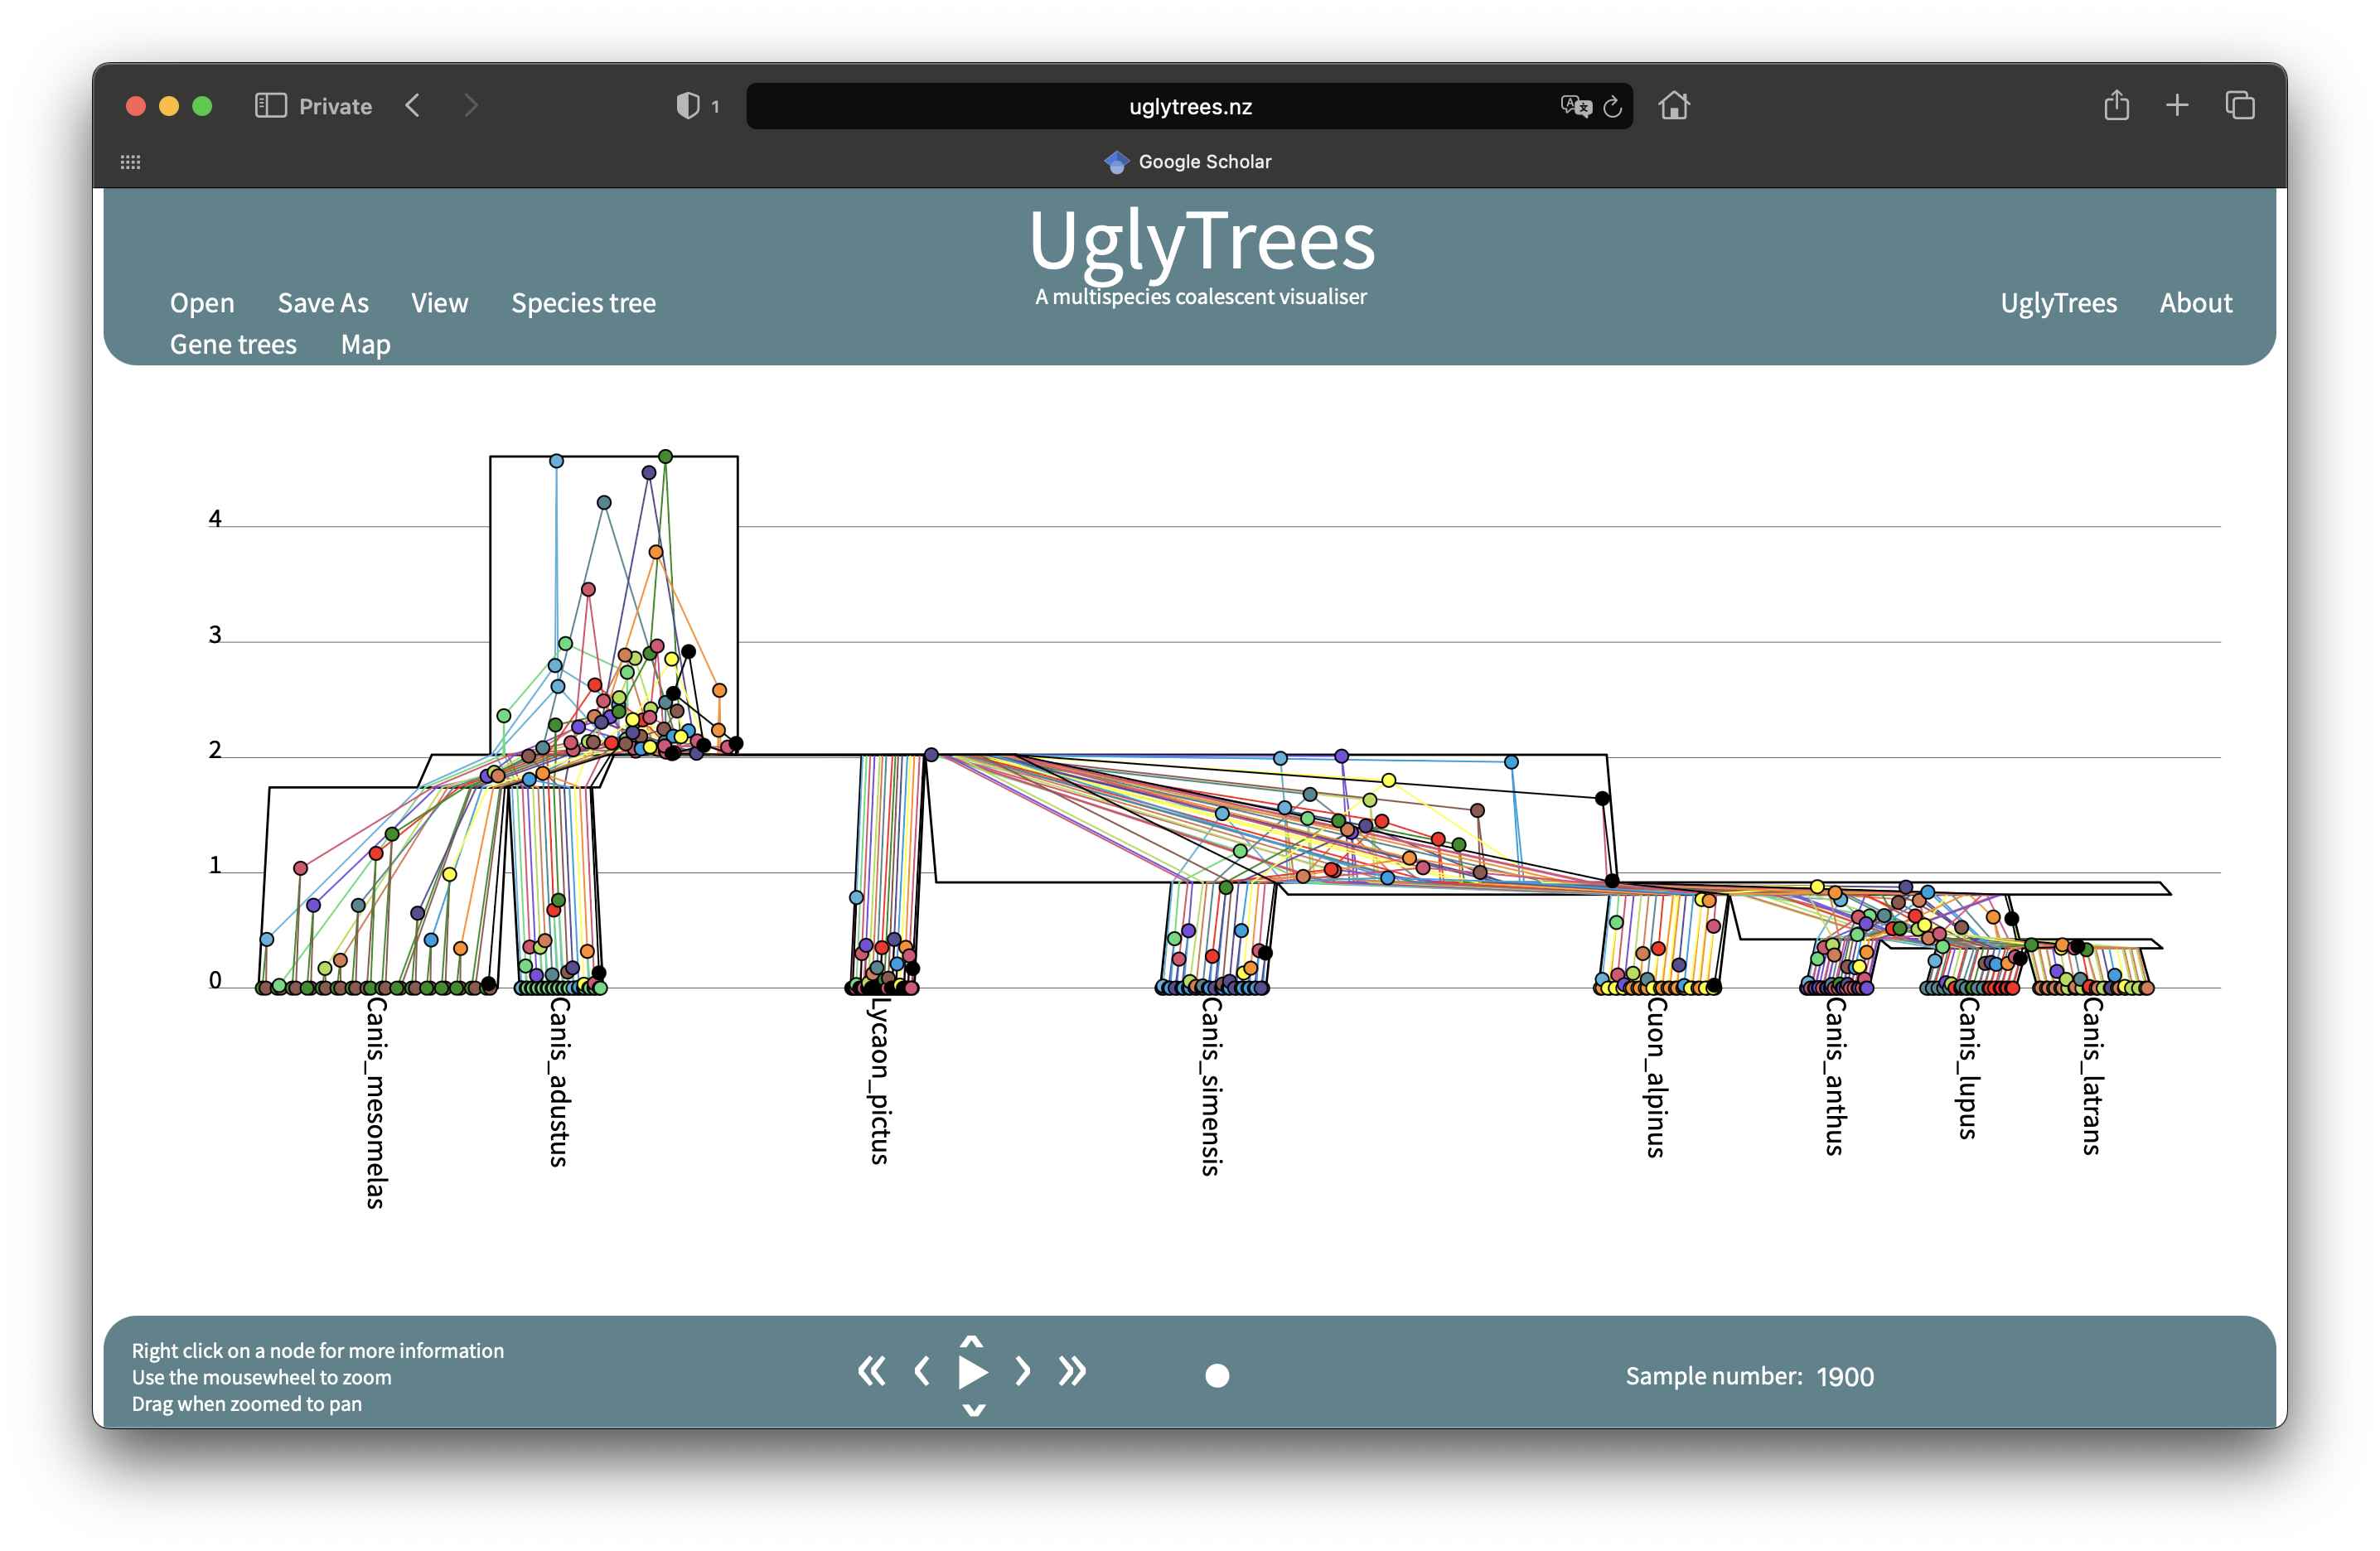Skip to last sample (double right arrows)
The image size is (2380, 1551).
1072,1371
